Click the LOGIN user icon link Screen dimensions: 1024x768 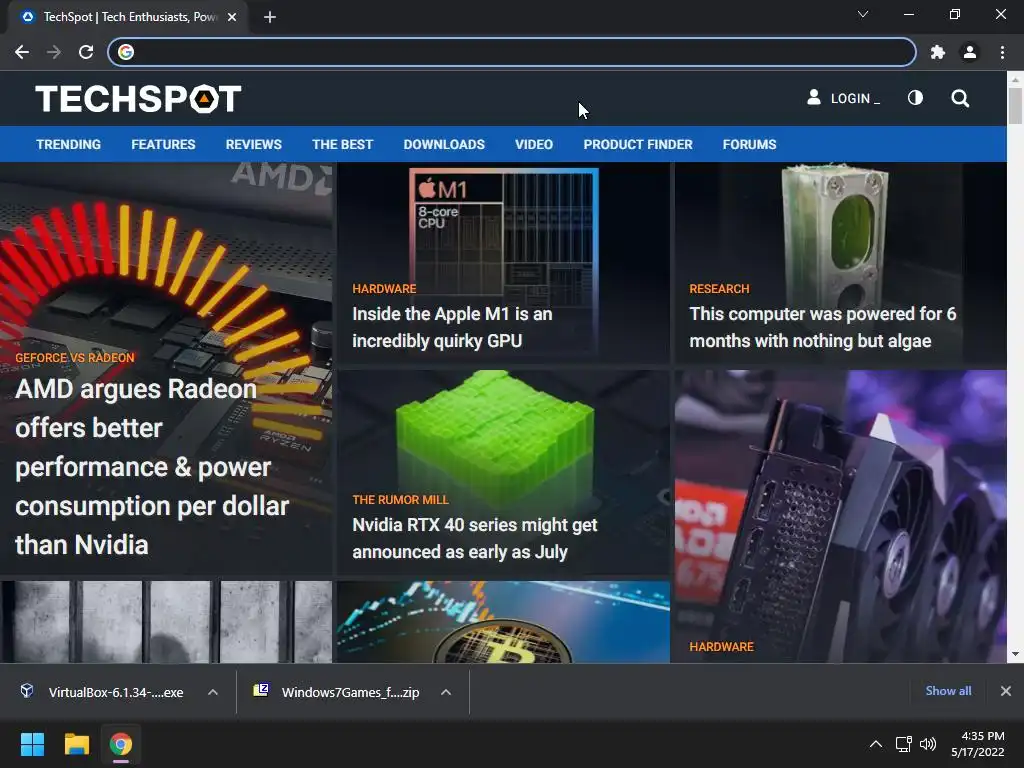point(843,98)
